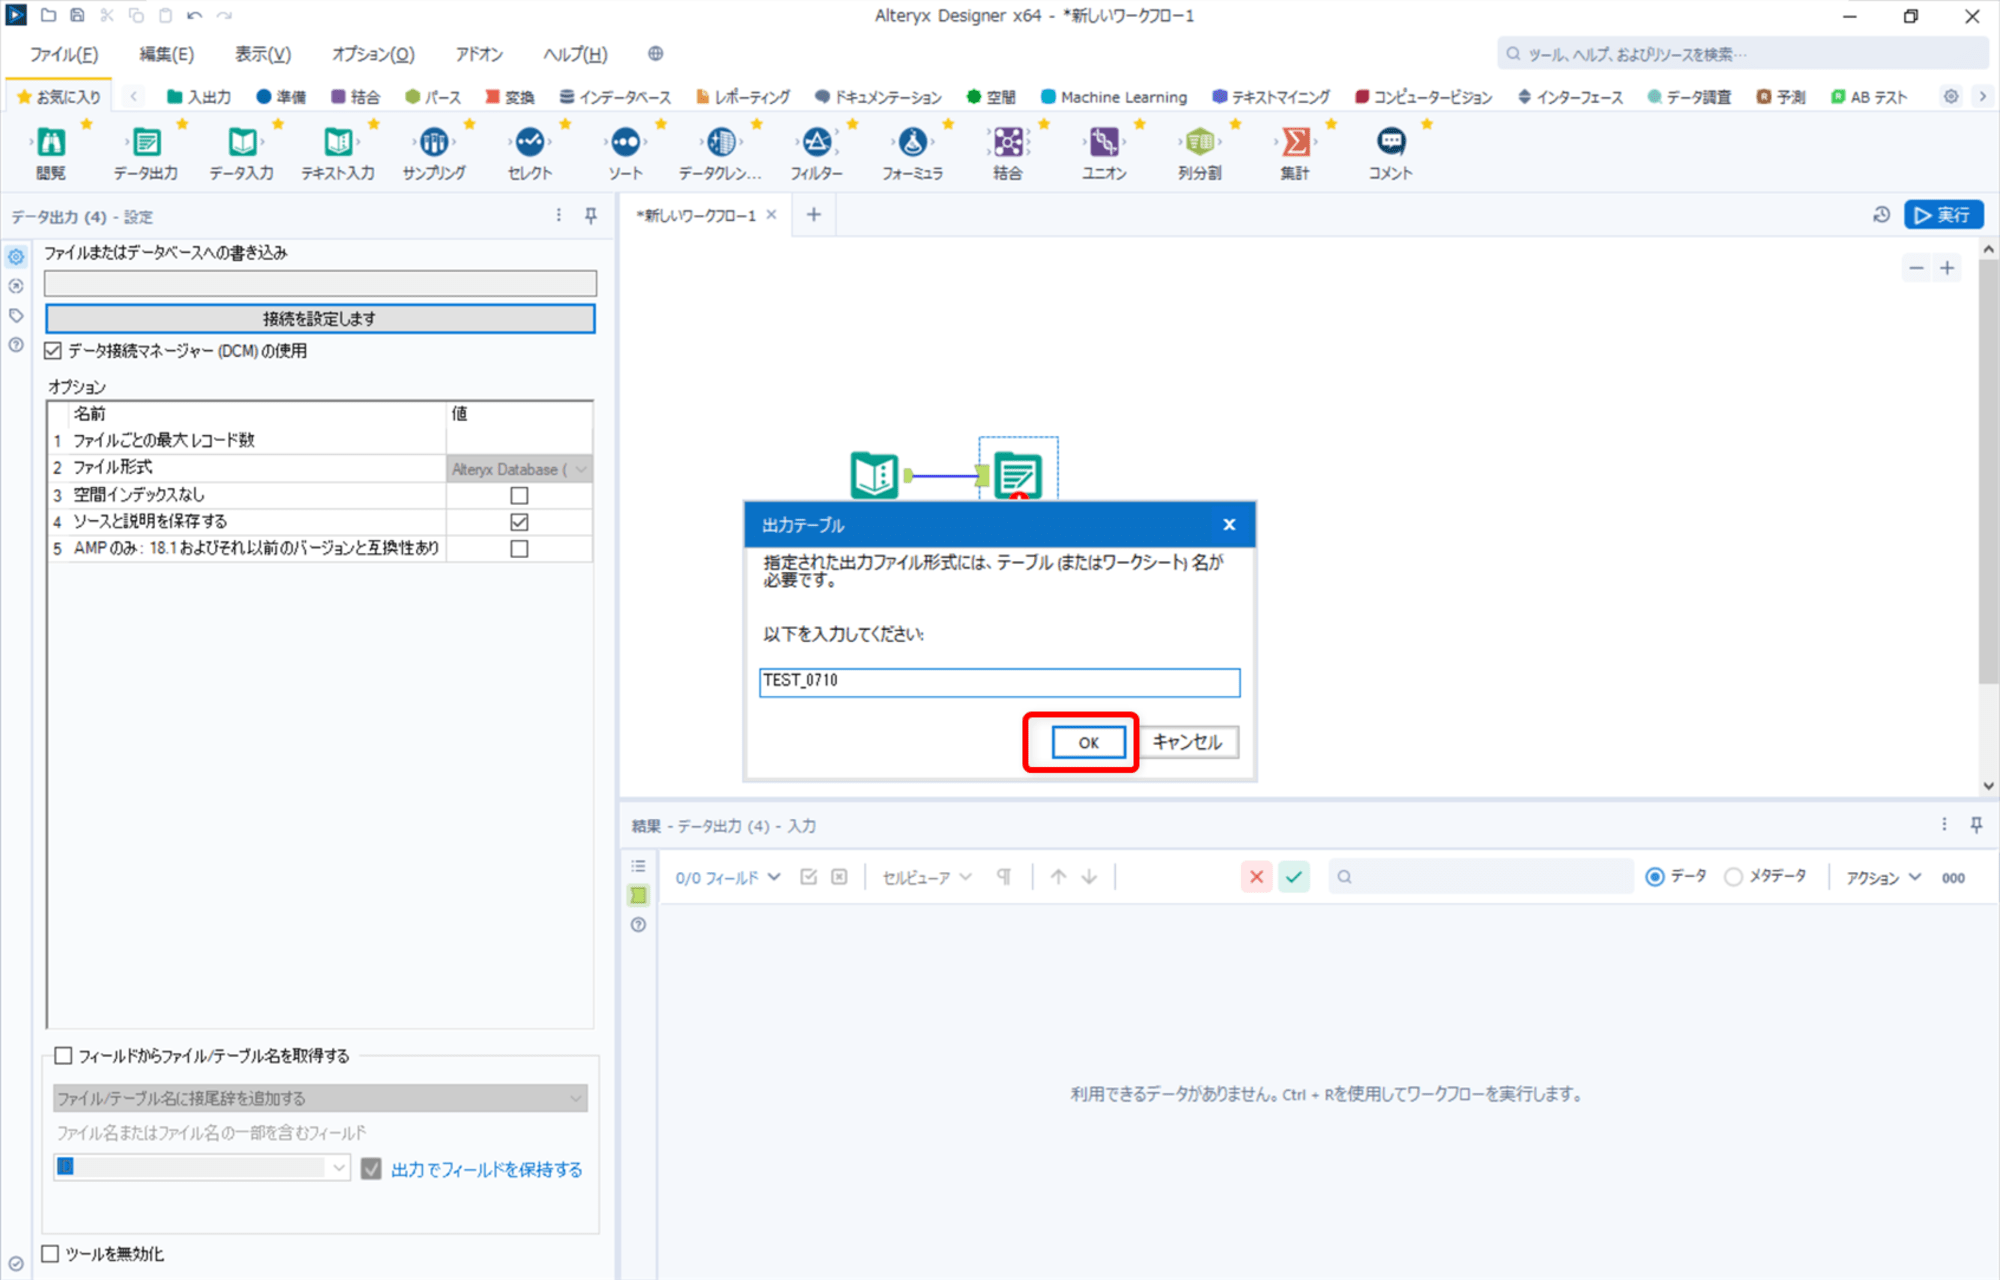This screenshot has height=1280, width=2000.
Task: Select the データ radio button
Action: tap(1655, 877)
